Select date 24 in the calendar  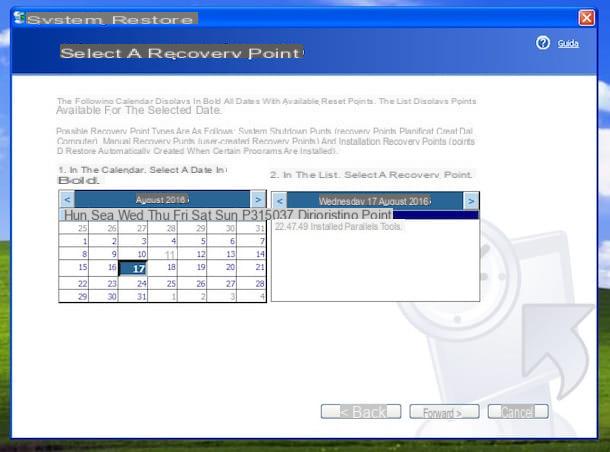[x=133, y=283]
